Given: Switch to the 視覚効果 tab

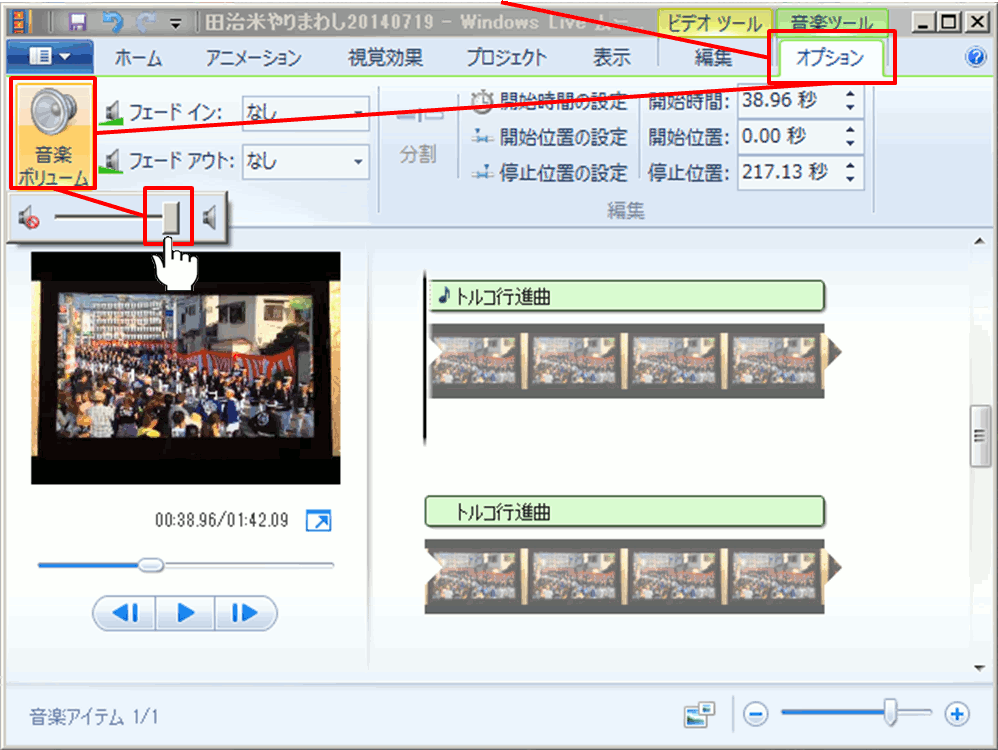Looking at the screenshot, I should coord(385,58).
